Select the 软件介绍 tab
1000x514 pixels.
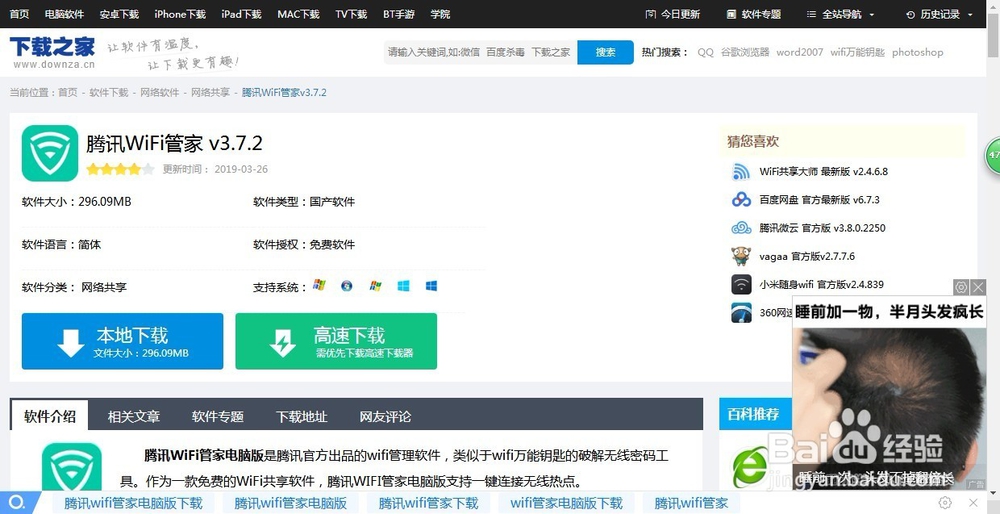click(50, 416)
